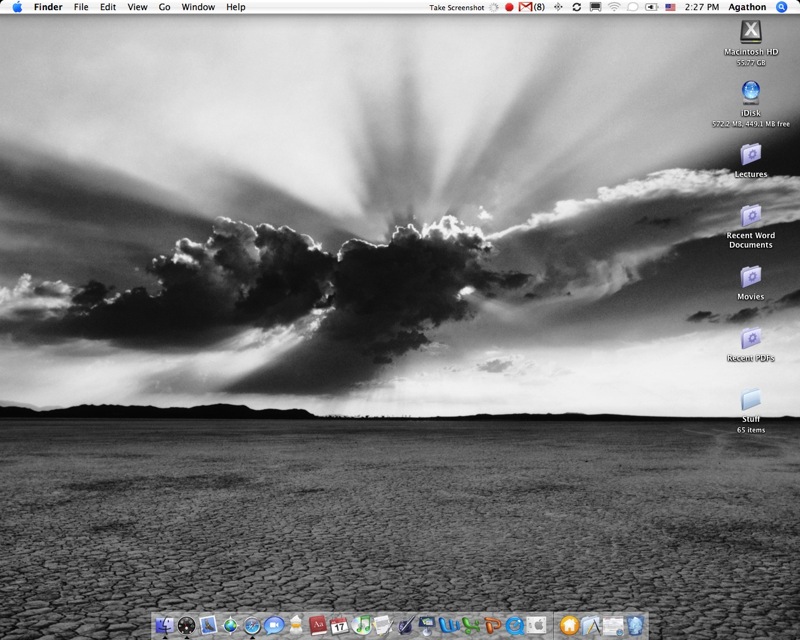Launch iTunes from the Dock
The image size is (800, 640).
click(x=362, y=626)
